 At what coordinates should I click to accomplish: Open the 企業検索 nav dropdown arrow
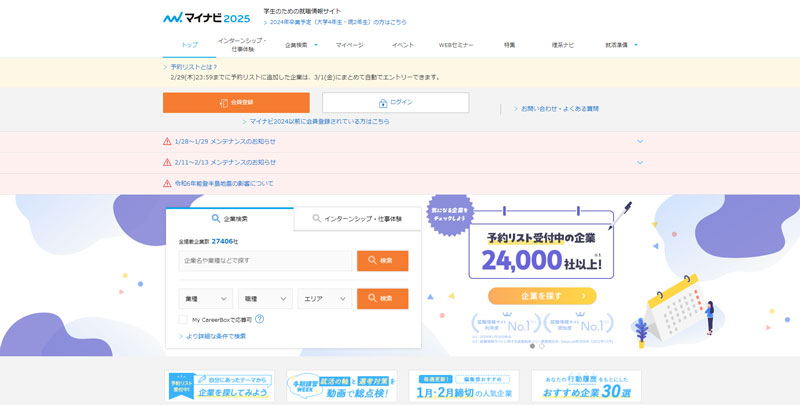tap(316, 45)
